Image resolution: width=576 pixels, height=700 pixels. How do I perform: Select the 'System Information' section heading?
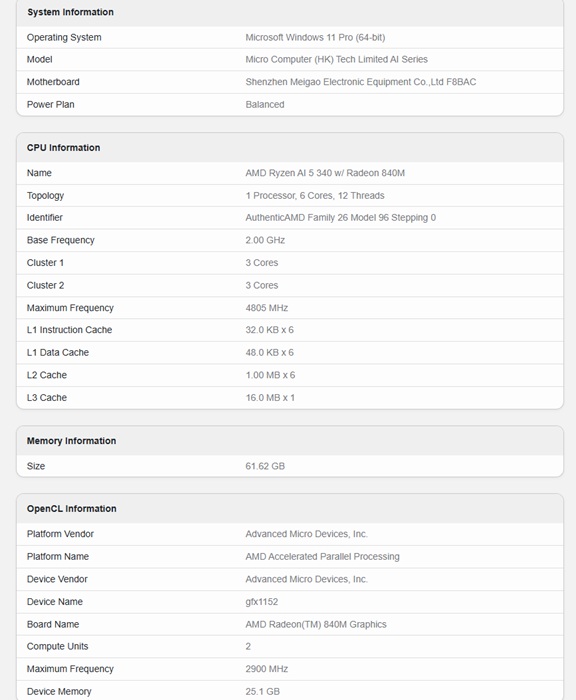click(70, 12)
